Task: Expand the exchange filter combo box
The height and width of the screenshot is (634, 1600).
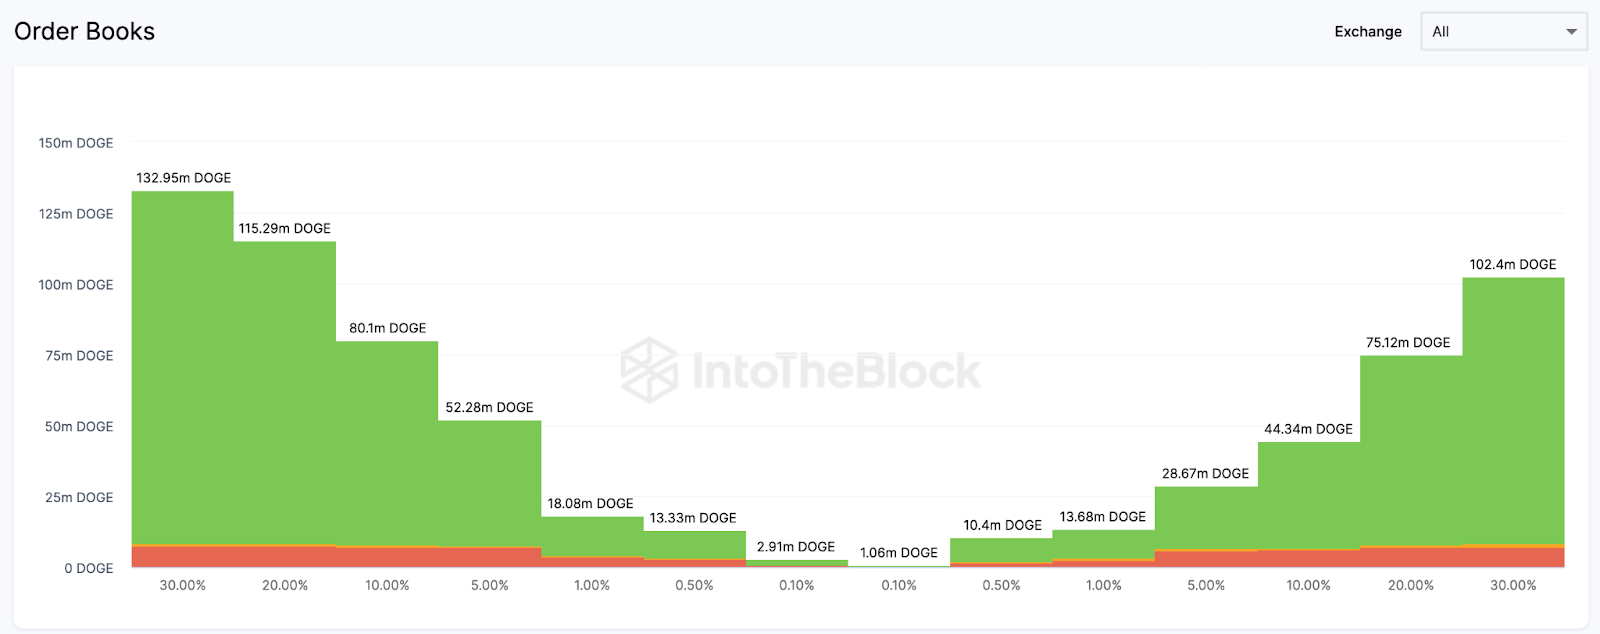Action: pos(1503,31)
